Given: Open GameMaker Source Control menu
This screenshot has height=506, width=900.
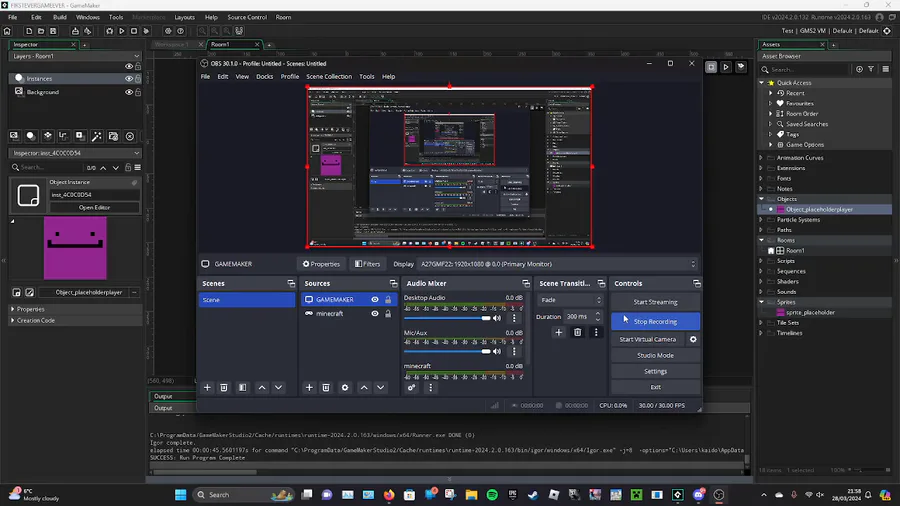Looking at the screenshot, I should pos(247,17).
